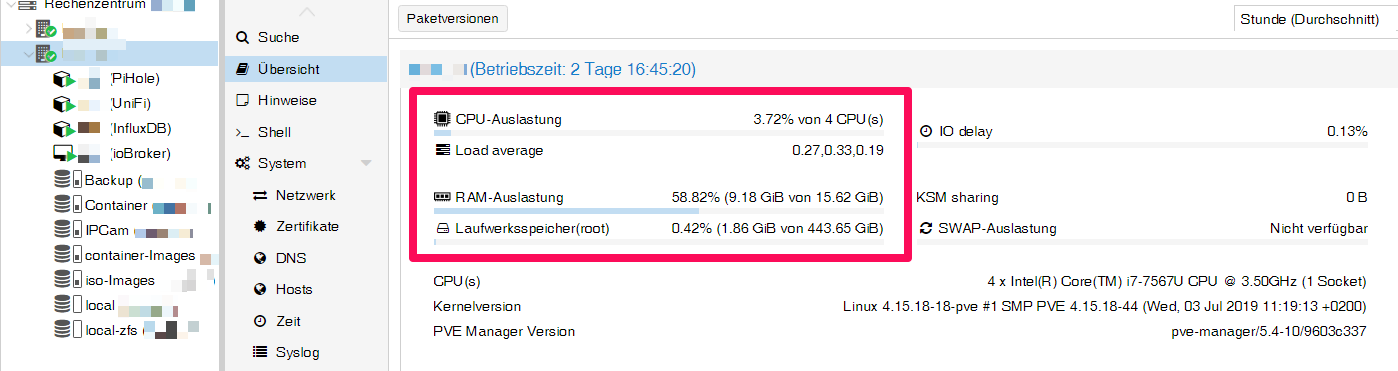Click the Paketversionen button
The height and width of the screenshot is (371, 1398).
(x=454, y=18)
